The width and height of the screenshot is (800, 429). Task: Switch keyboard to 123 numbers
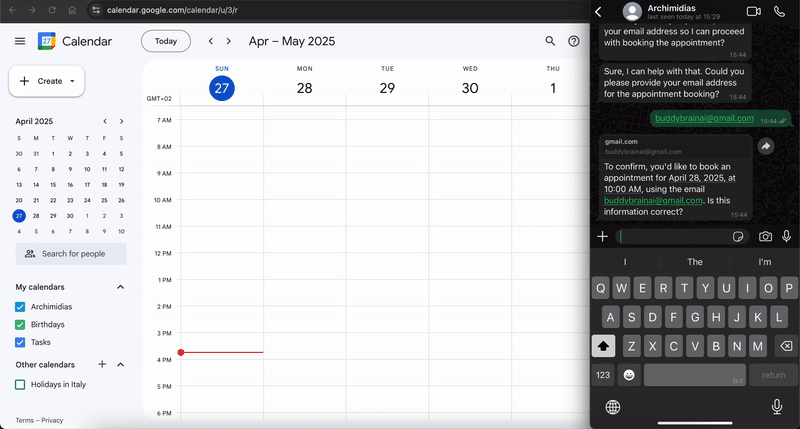click(603, 375)
